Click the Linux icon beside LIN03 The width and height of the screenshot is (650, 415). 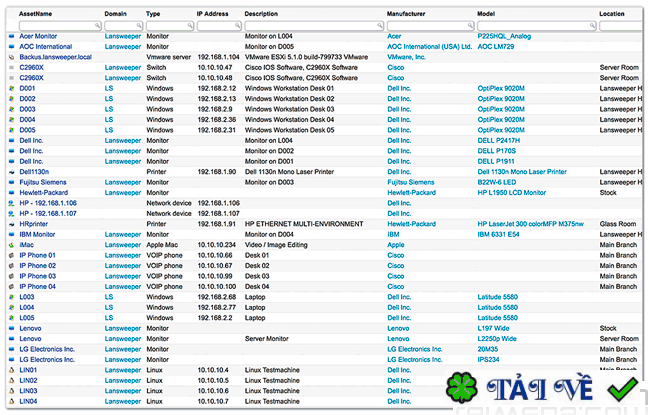12,391
